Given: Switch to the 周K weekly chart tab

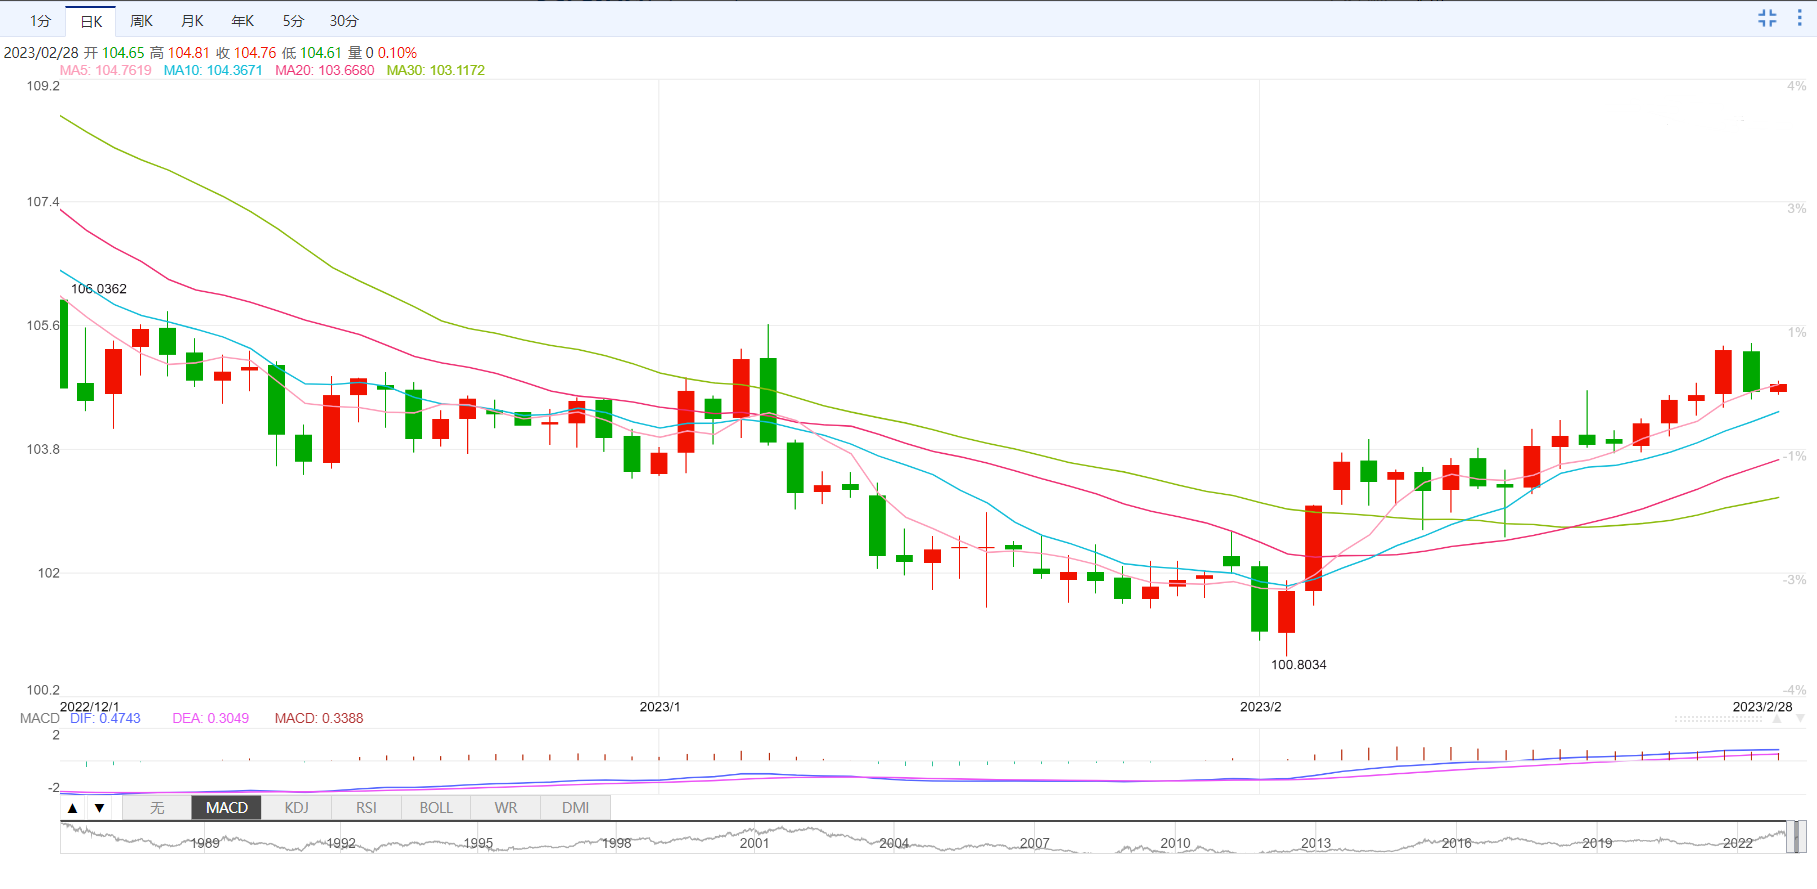Looking at the screenshot, I should coord(142,21).
